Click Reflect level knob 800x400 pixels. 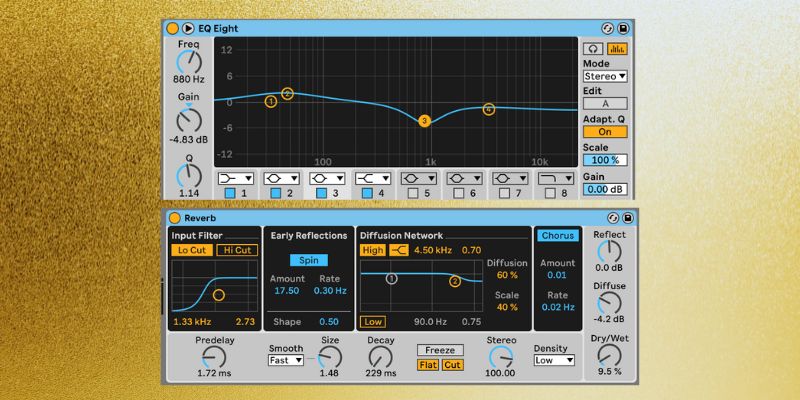click(x=609, y=252)
